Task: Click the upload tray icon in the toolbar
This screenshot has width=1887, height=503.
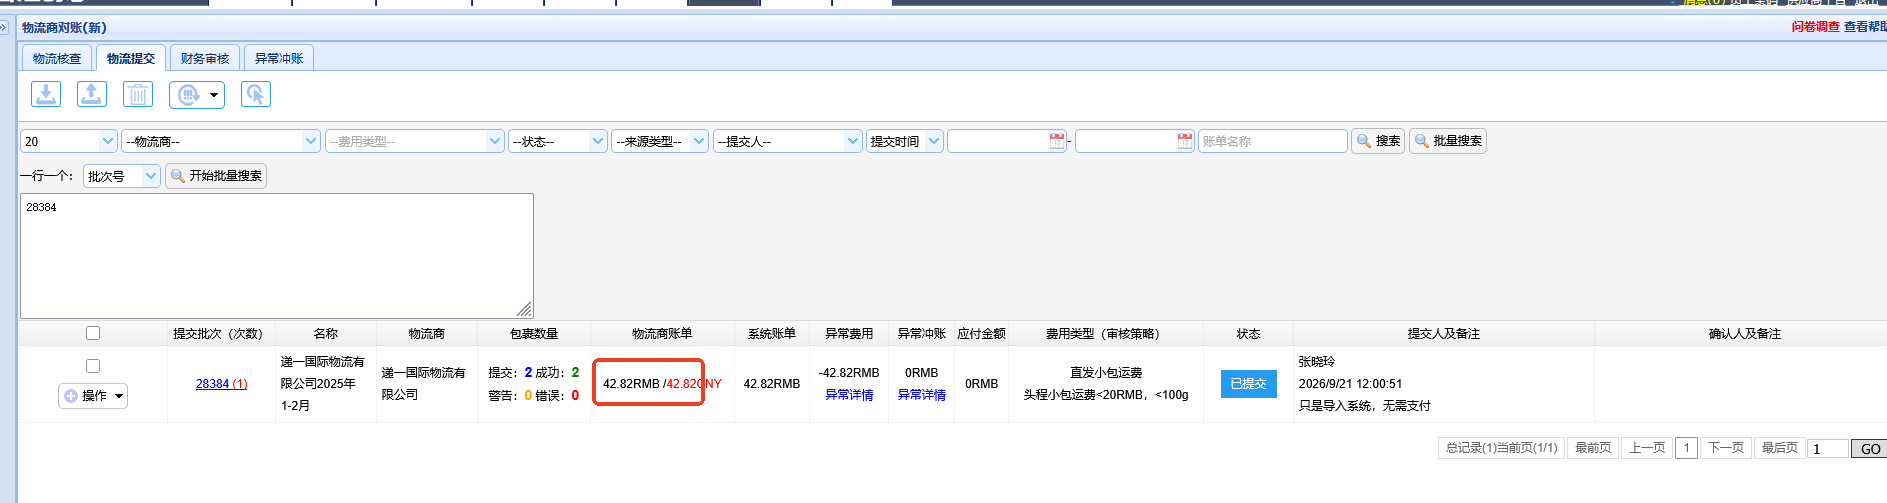Action: tap(92, 94)
